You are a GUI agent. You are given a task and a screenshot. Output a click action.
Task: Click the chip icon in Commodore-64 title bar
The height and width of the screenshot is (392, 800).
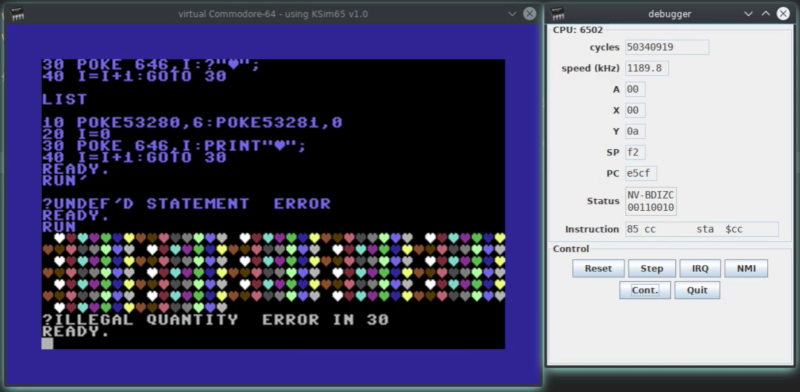coord(18,14)
